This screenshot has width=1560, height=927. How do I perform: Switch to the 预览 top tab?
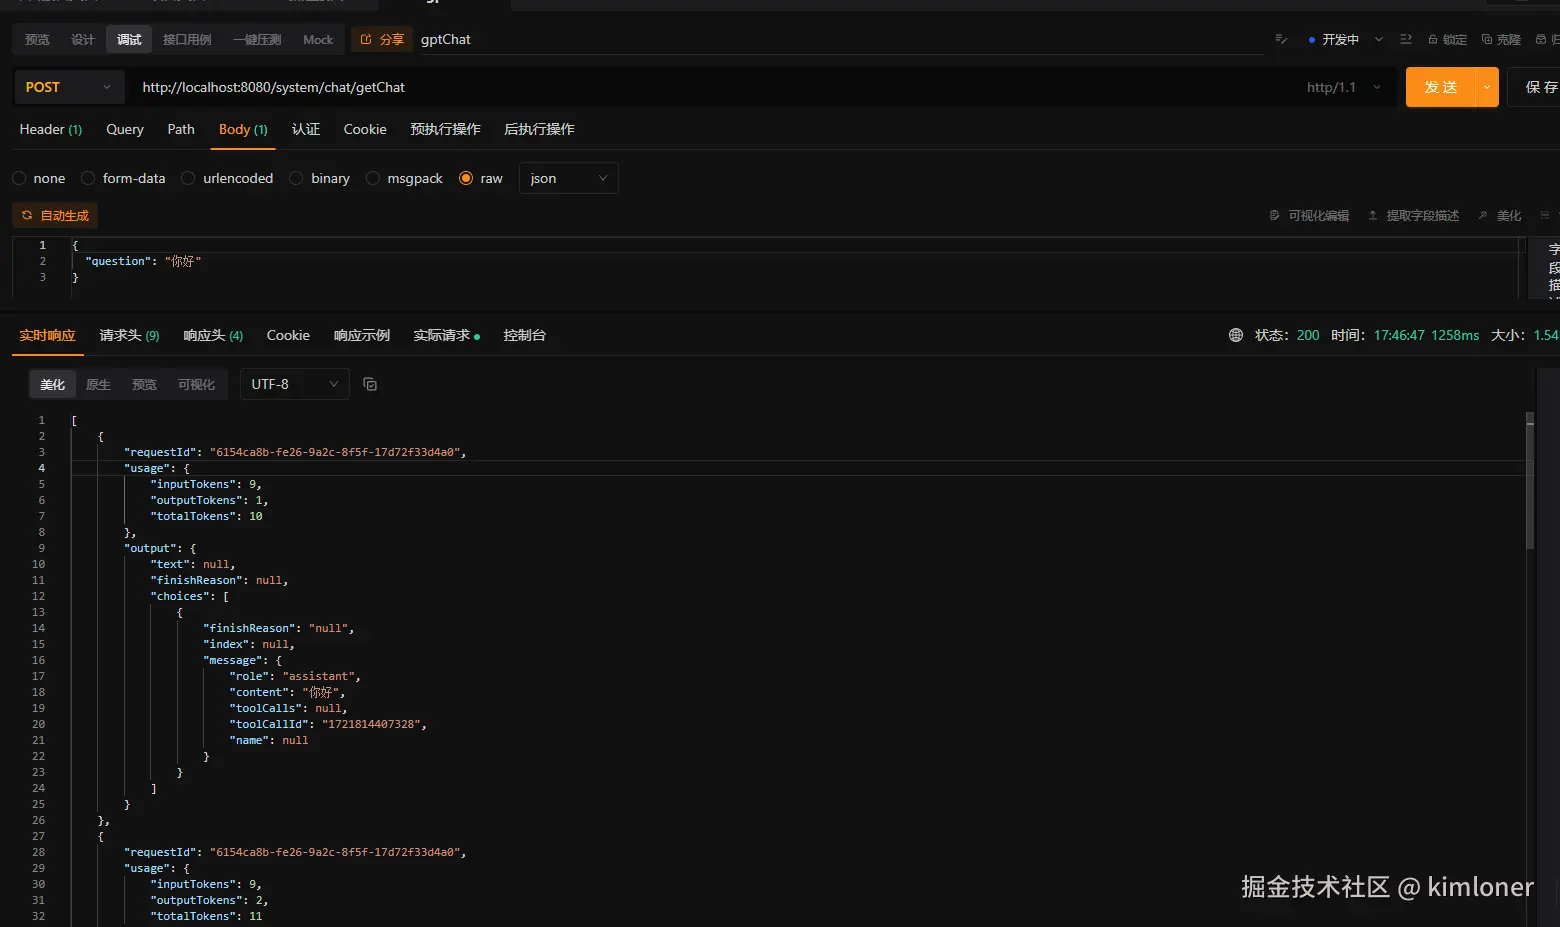pos(37,39)
